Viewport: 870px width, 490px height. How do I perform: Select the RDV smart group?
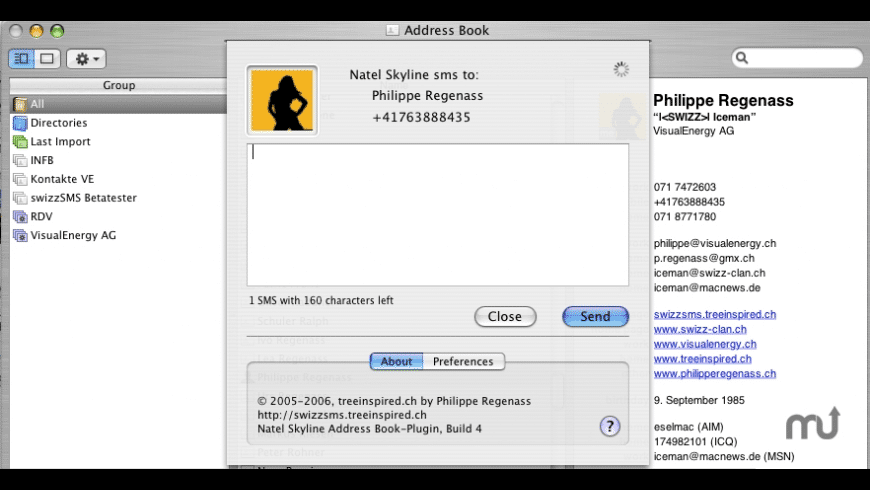118,216
